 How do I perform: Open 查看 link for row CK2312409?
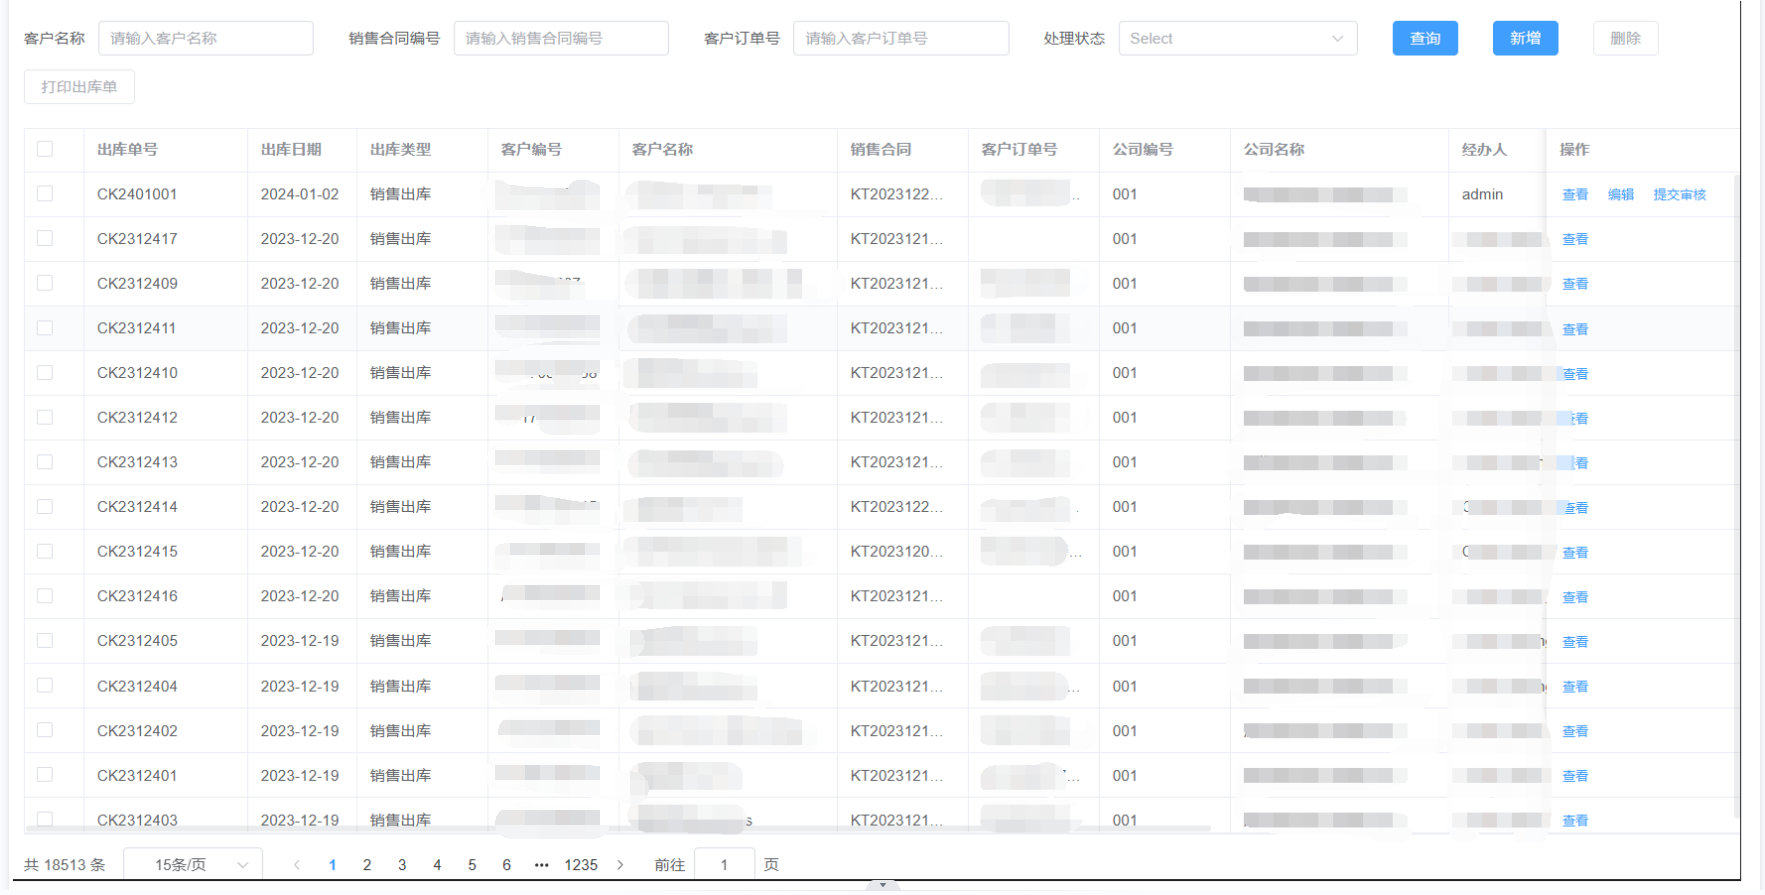[x=1575, y=284]
